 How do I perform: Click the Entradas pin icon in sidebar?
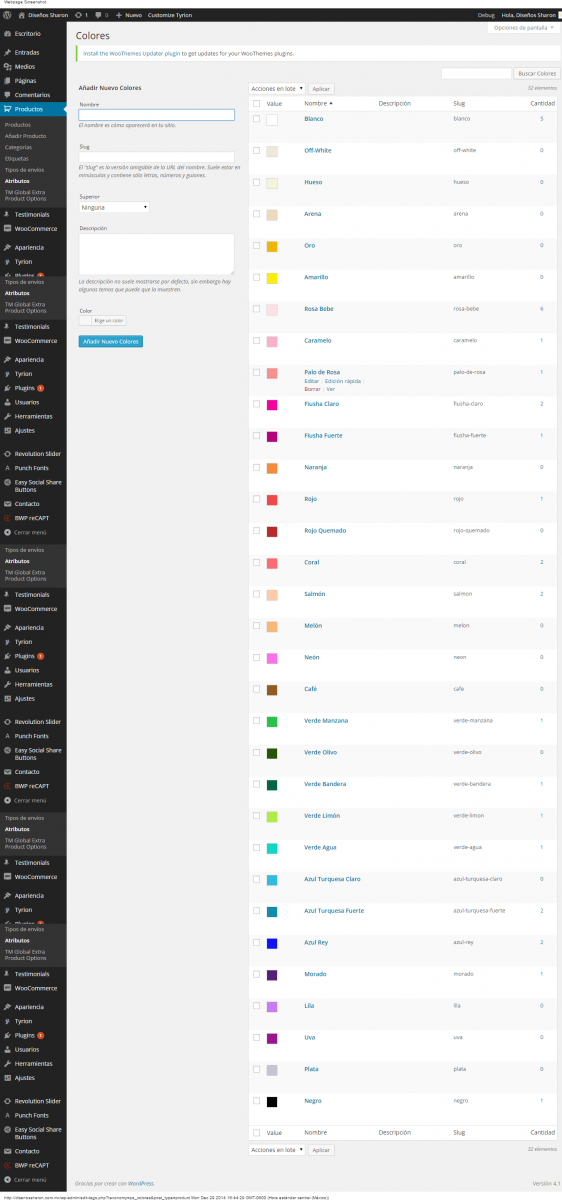8,51
